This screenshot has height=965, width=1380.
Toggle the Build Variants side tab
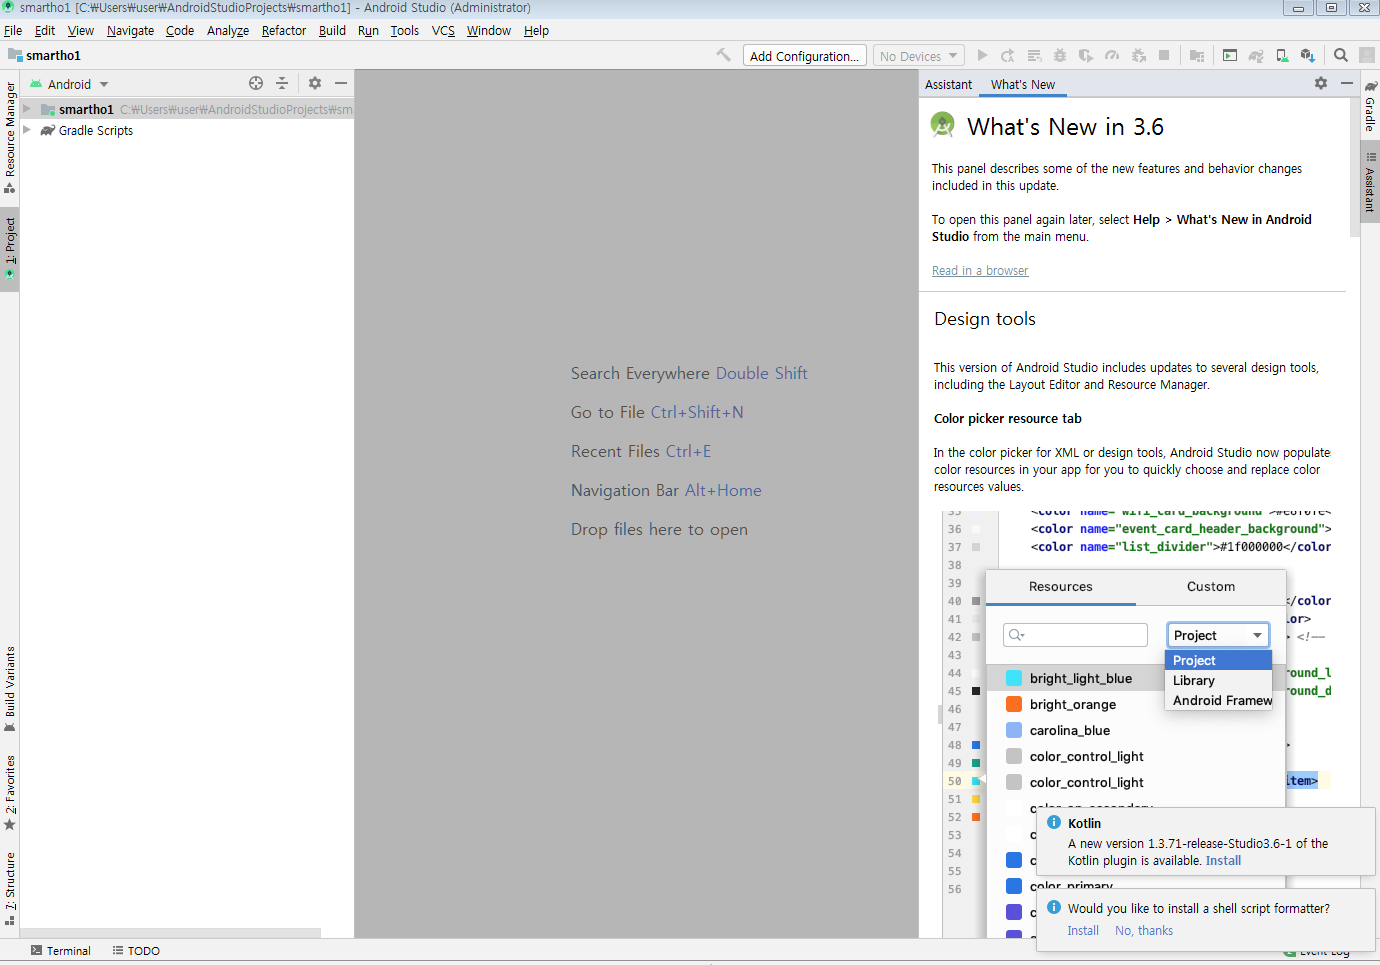click(10, 689)
